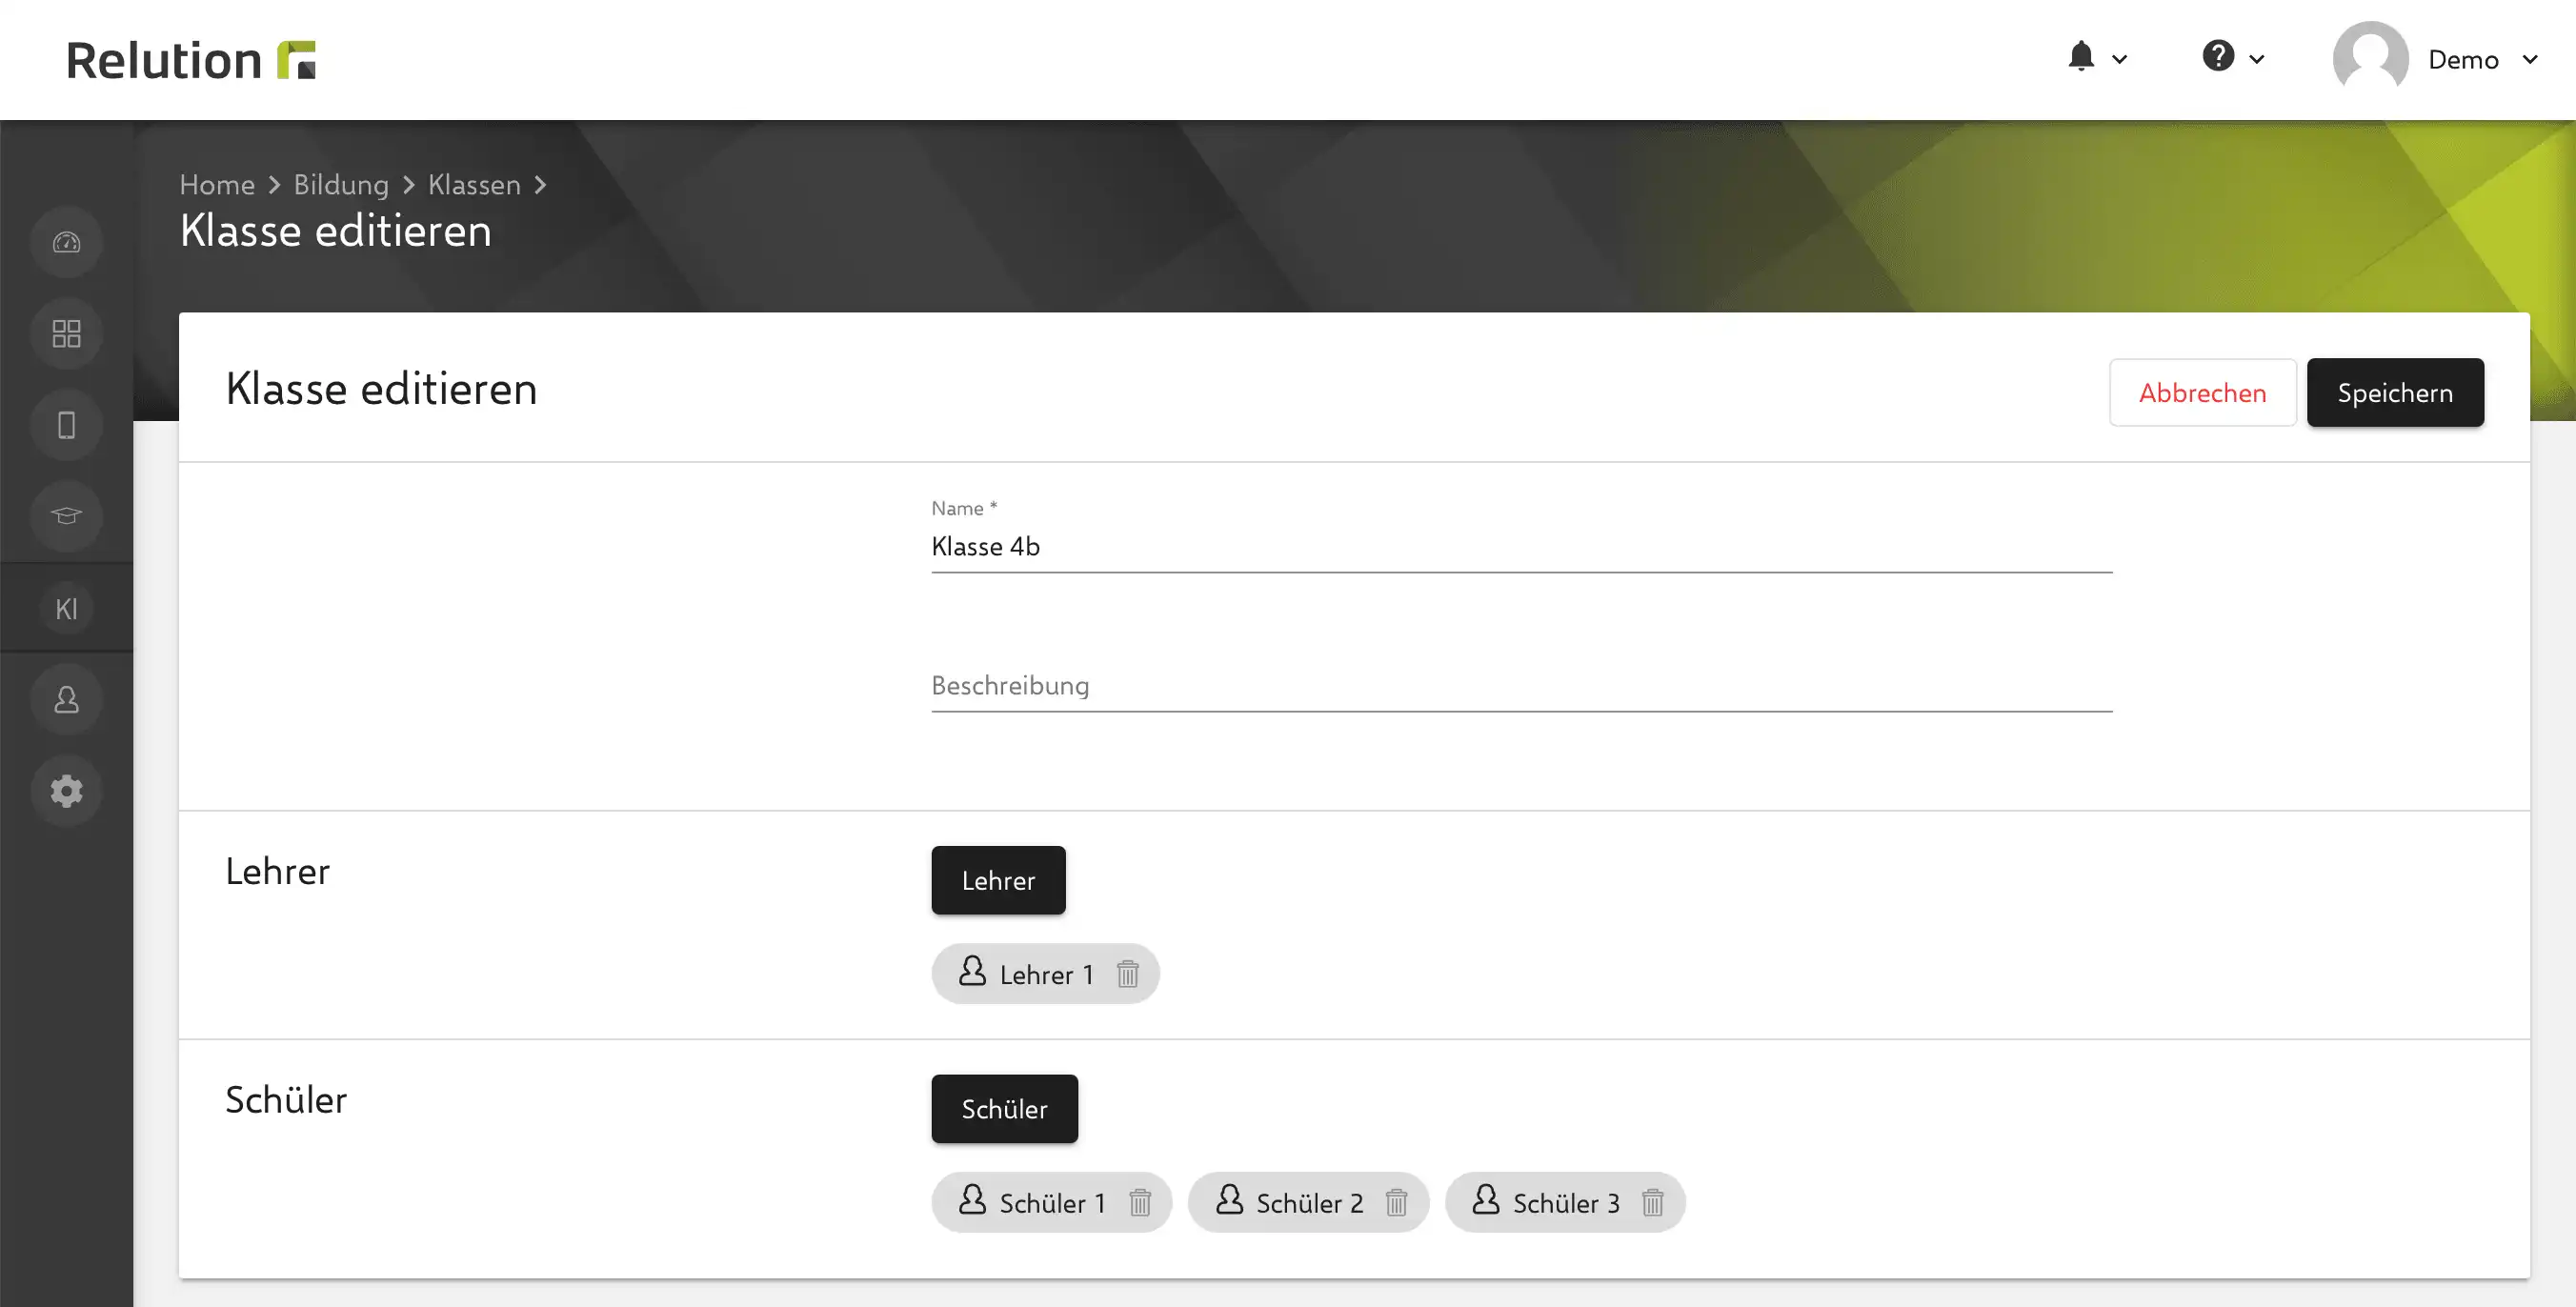The image size is (2576, 1307).
Task: Remove Schüler 3 using trash icon
Action: point(1652,1202)
